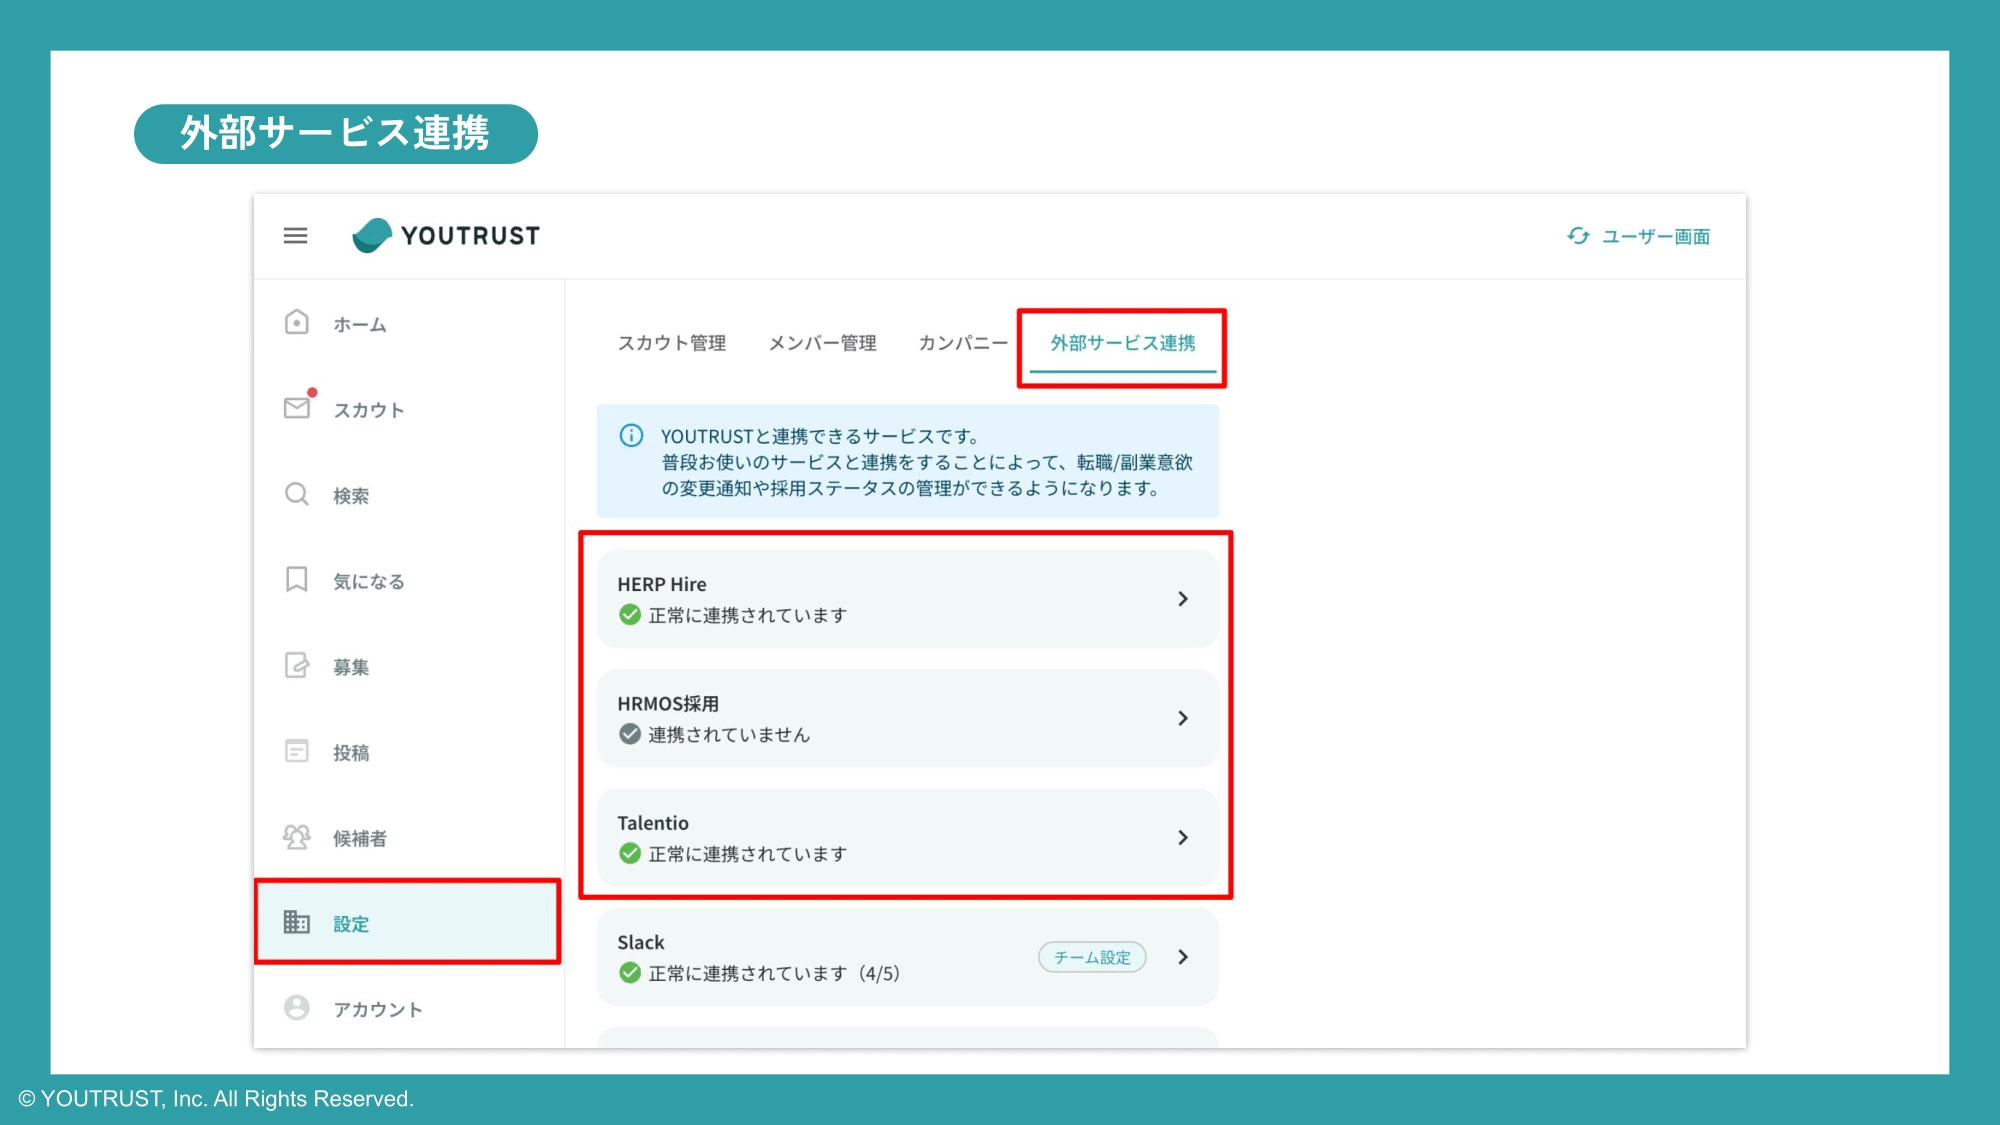Switch to the スカウト管理 tab
This screenshot has width=2000, height=1125.
671,343
